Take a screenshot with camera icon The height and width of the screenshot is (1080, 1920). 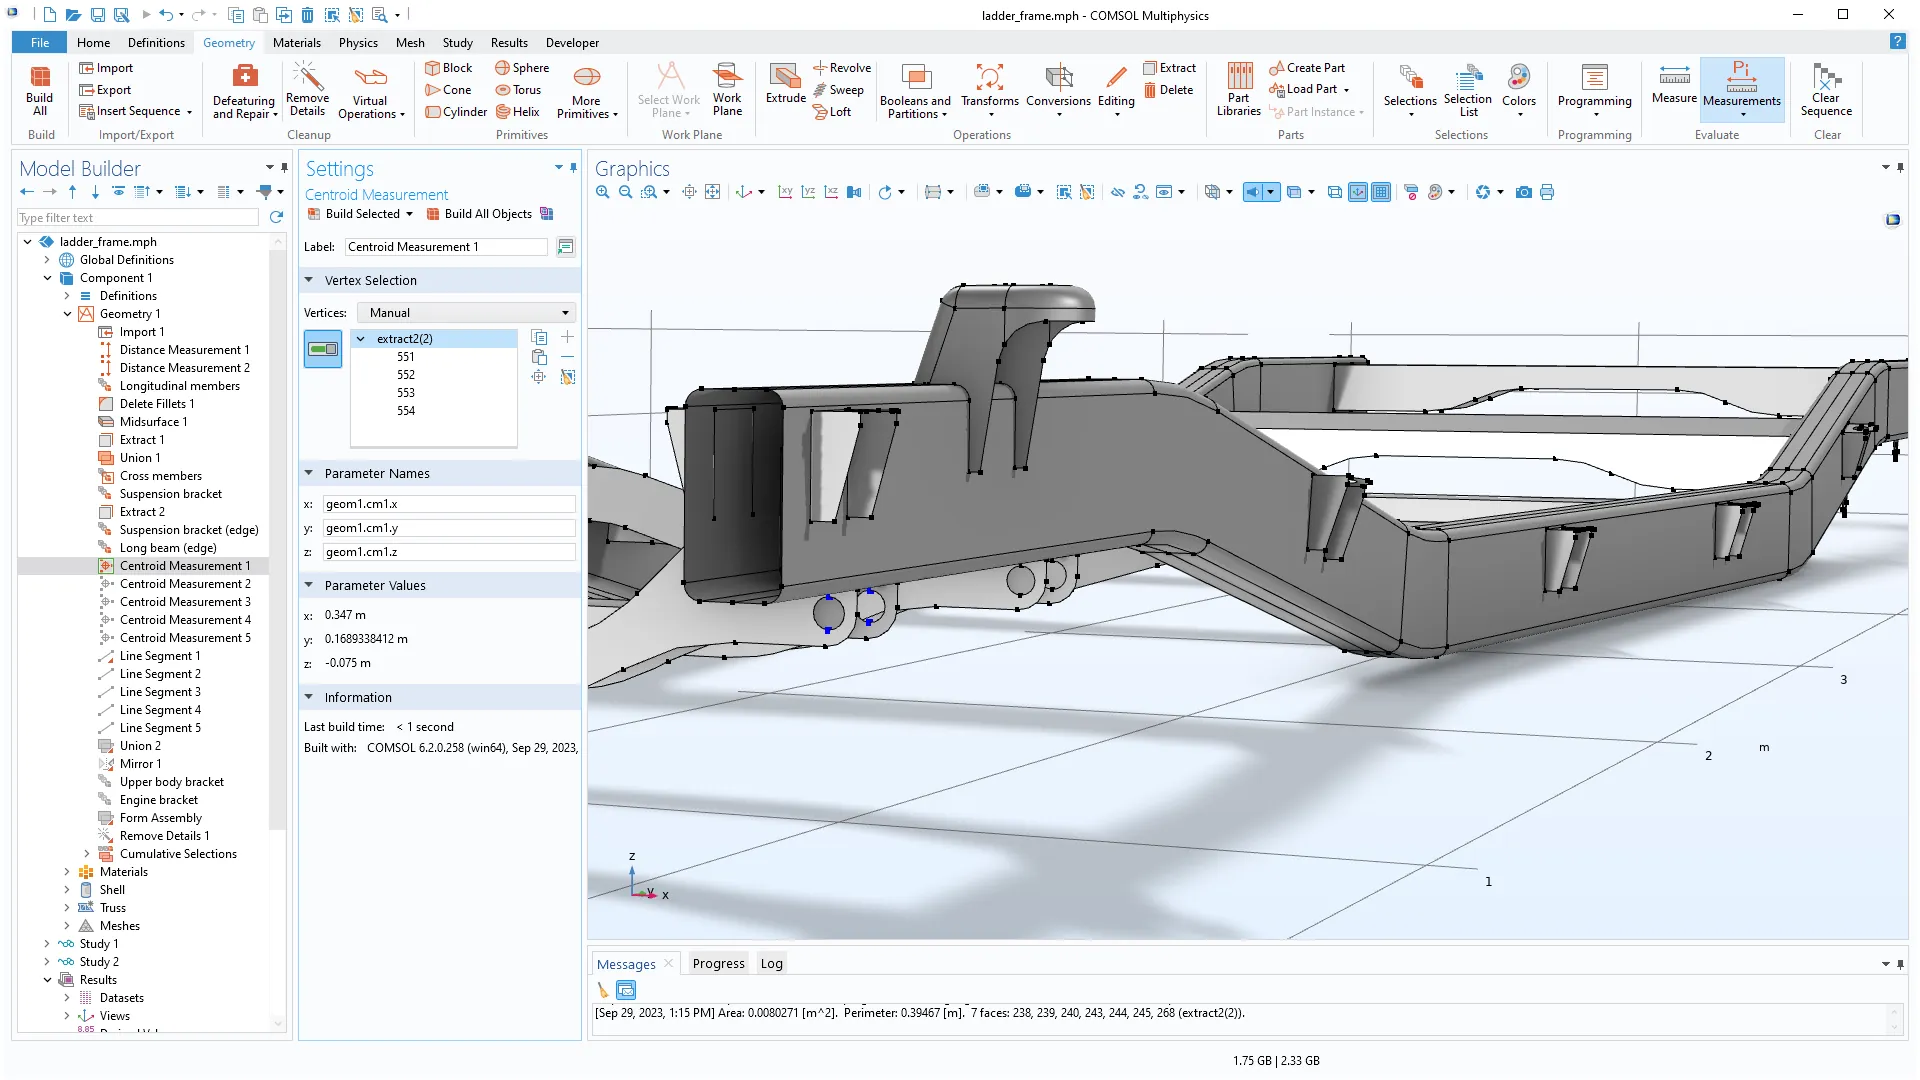tap(1523, 192)
